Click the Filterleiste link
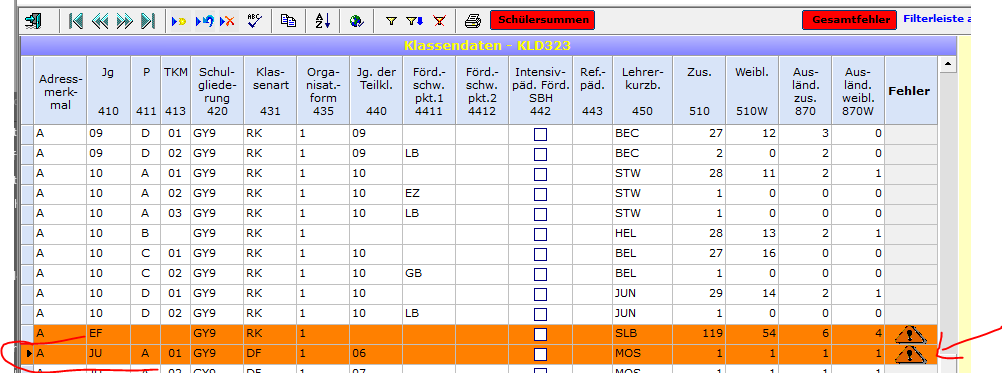The width and height of the screenshot is (1002, 373). 937,19
